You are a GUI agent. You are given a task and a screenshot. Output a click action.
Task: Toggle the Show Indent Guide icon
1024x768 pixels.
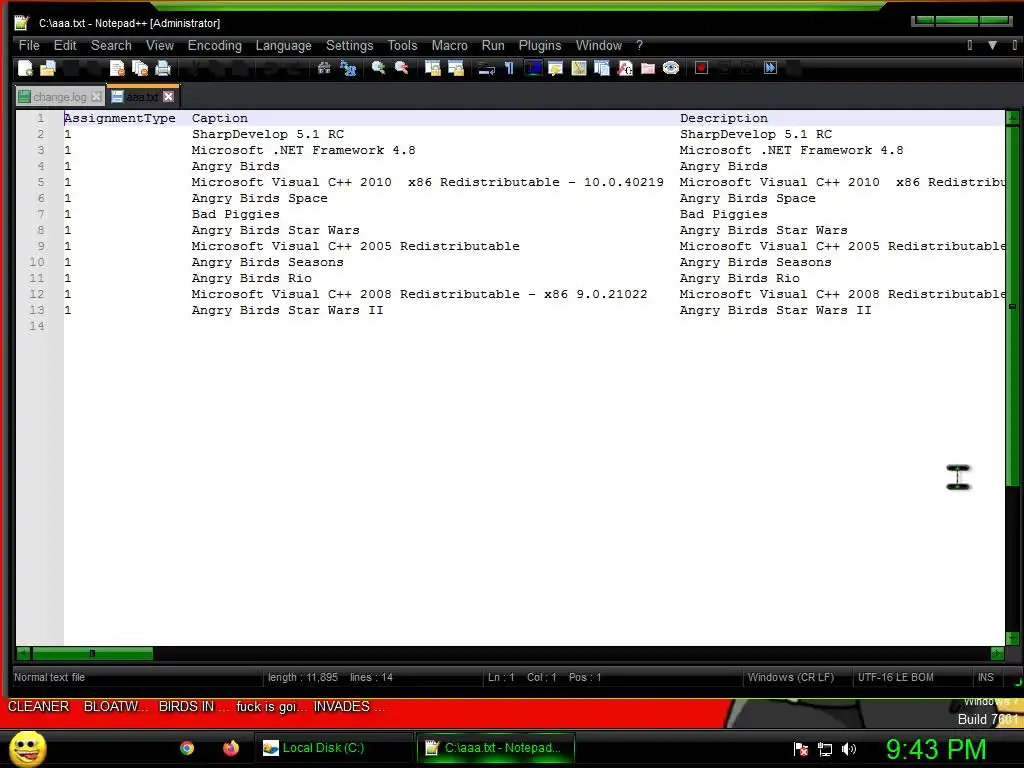(x=533, y=68)
